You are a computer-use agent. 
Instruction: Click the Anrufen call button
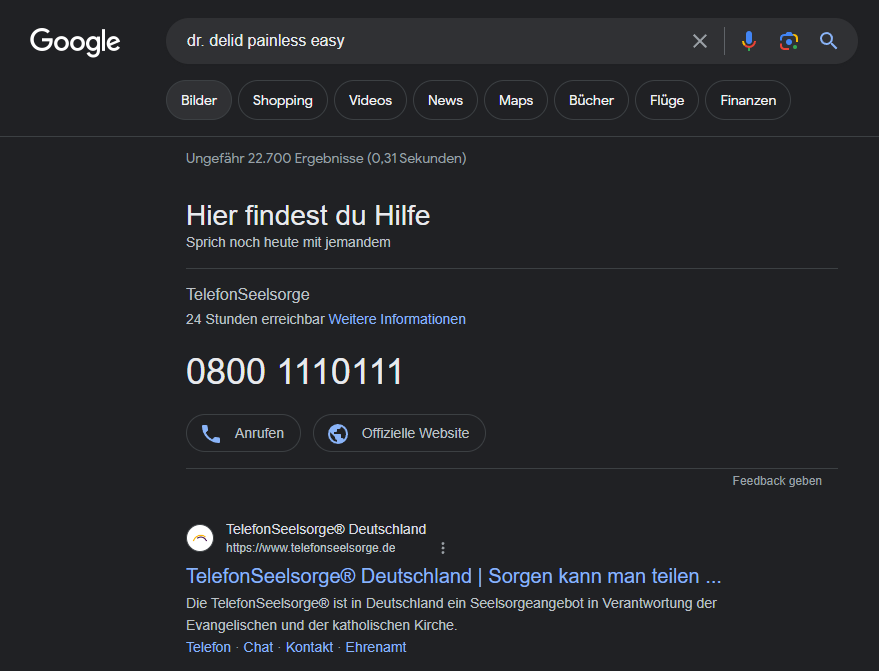click(243, 433)
